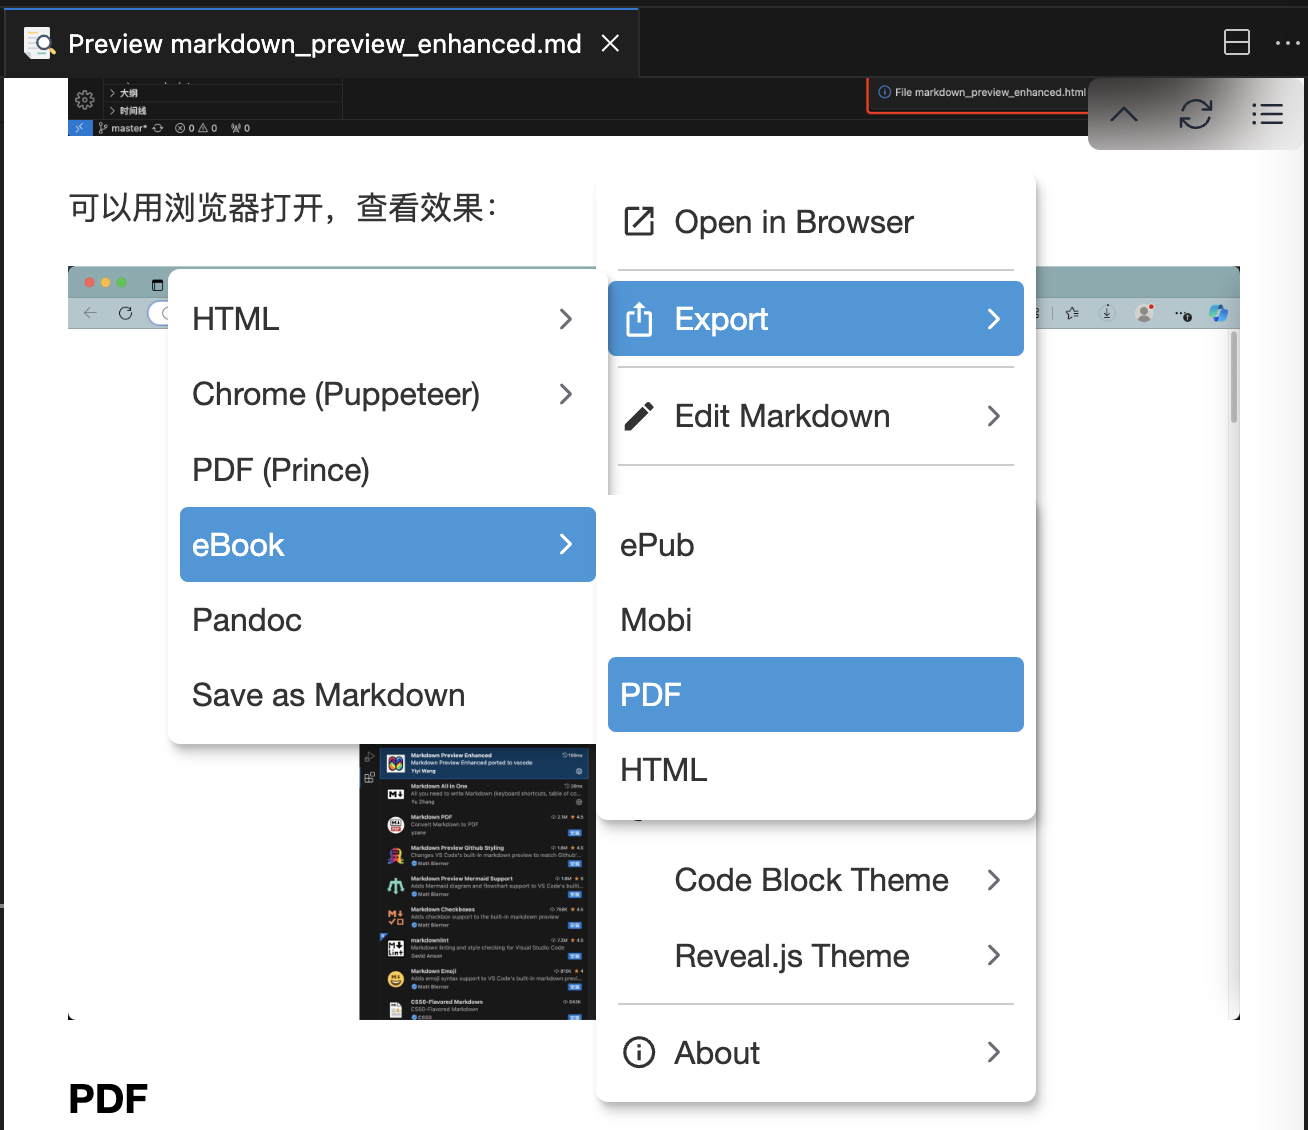This screenshot has height=1130, width=1308.
Task: Expand the Code Block Theme submenu arrow
Action: (993, 880)
